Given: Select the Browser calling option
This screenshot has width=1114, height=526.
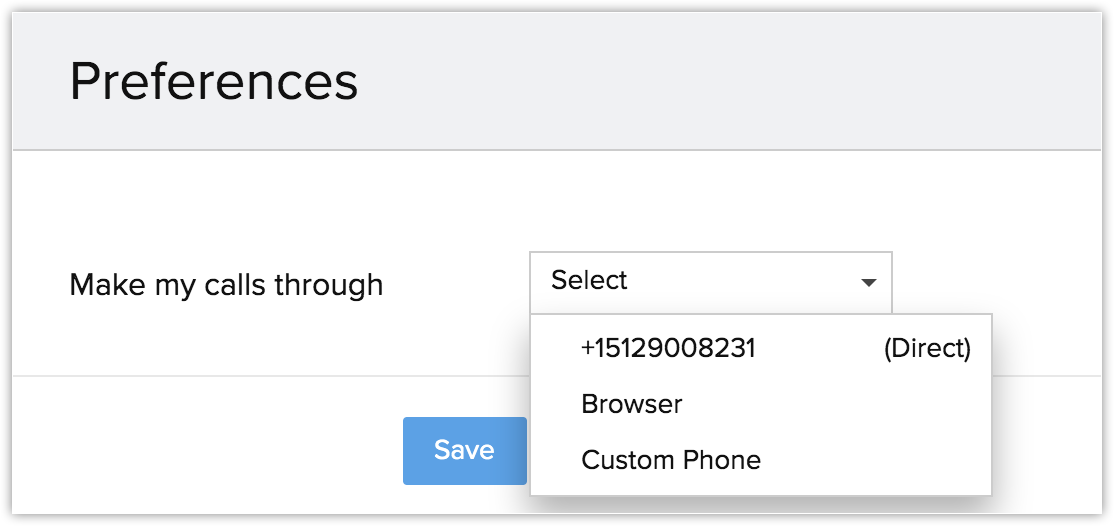Looking at the screenshot, I should pos(632,404).
